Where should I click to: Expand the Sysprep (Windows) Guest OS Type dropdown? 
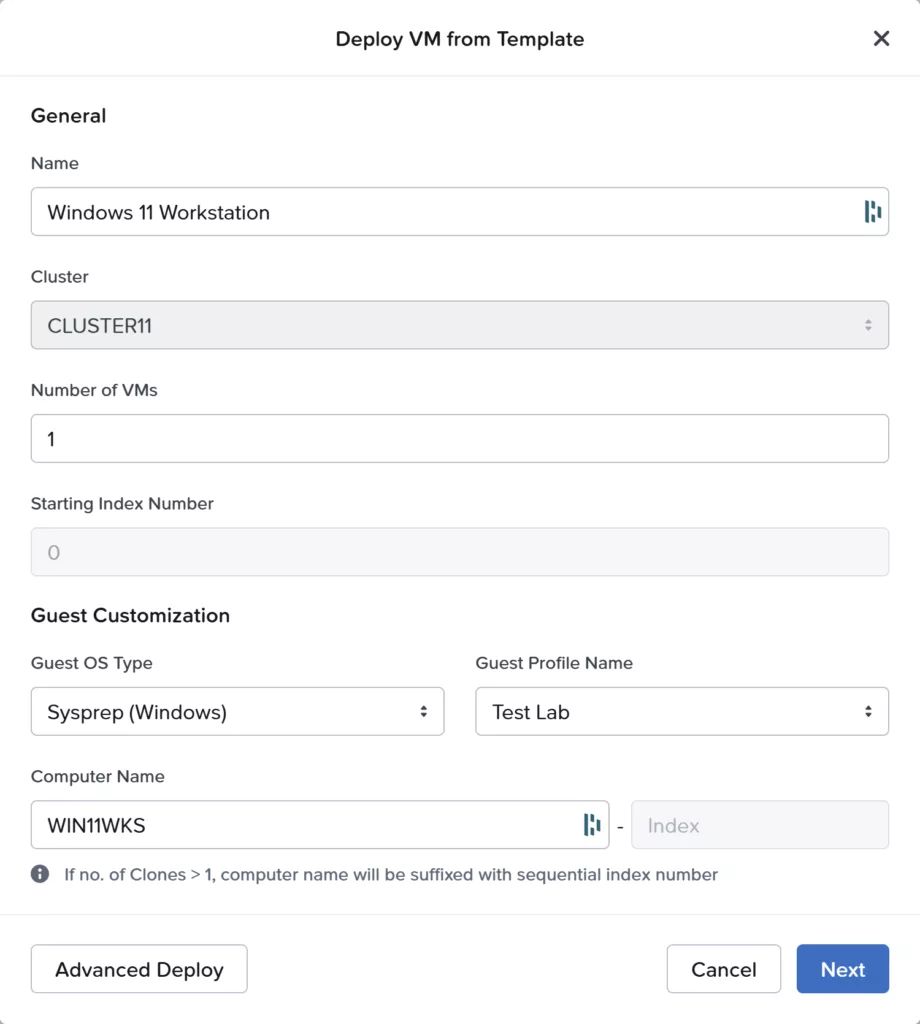238,711
